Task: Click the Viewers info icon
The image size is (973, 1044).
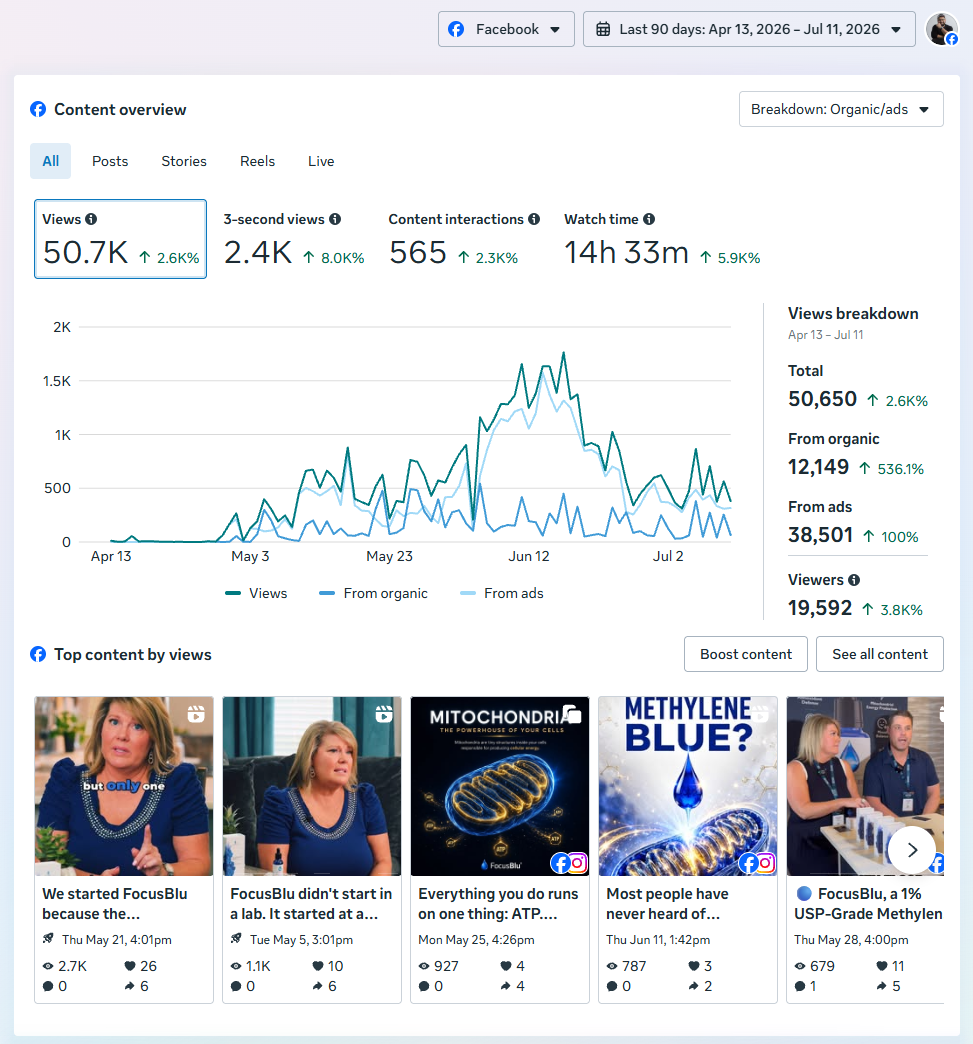Action: pyautogui.click(x=854, y=580)
